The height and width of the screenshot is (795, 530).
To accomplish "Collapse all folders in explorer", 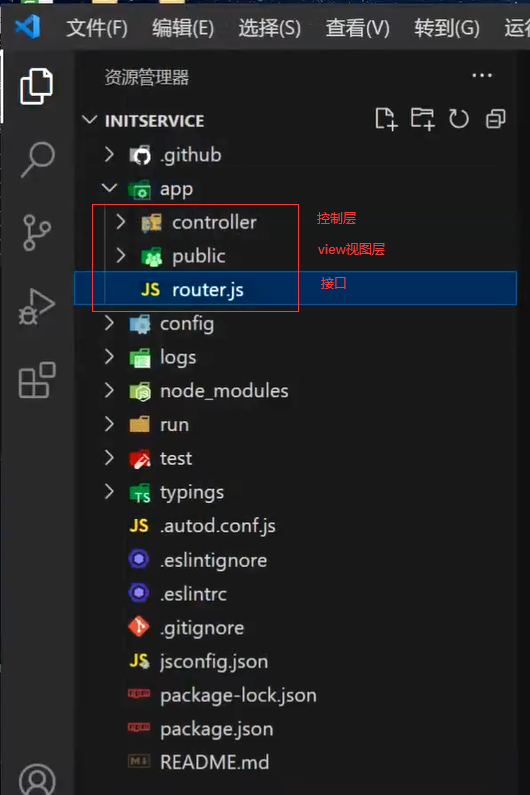I will 496,119.
